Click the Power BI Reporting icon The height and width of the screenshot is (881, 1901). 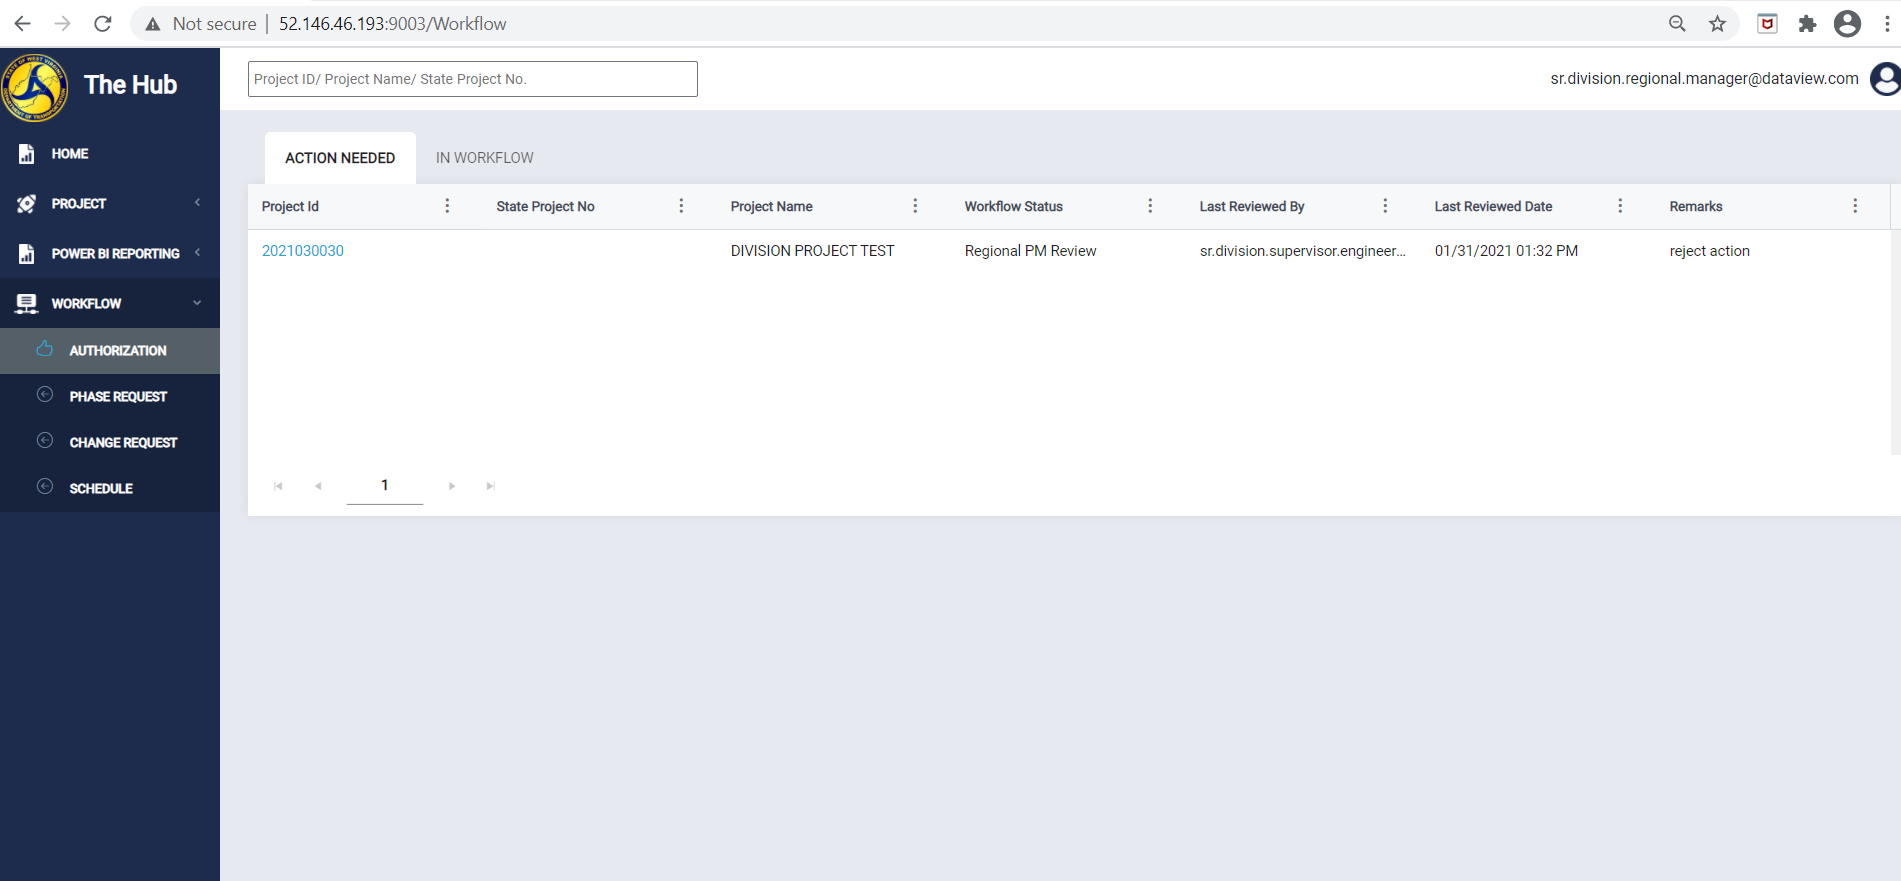27,254
